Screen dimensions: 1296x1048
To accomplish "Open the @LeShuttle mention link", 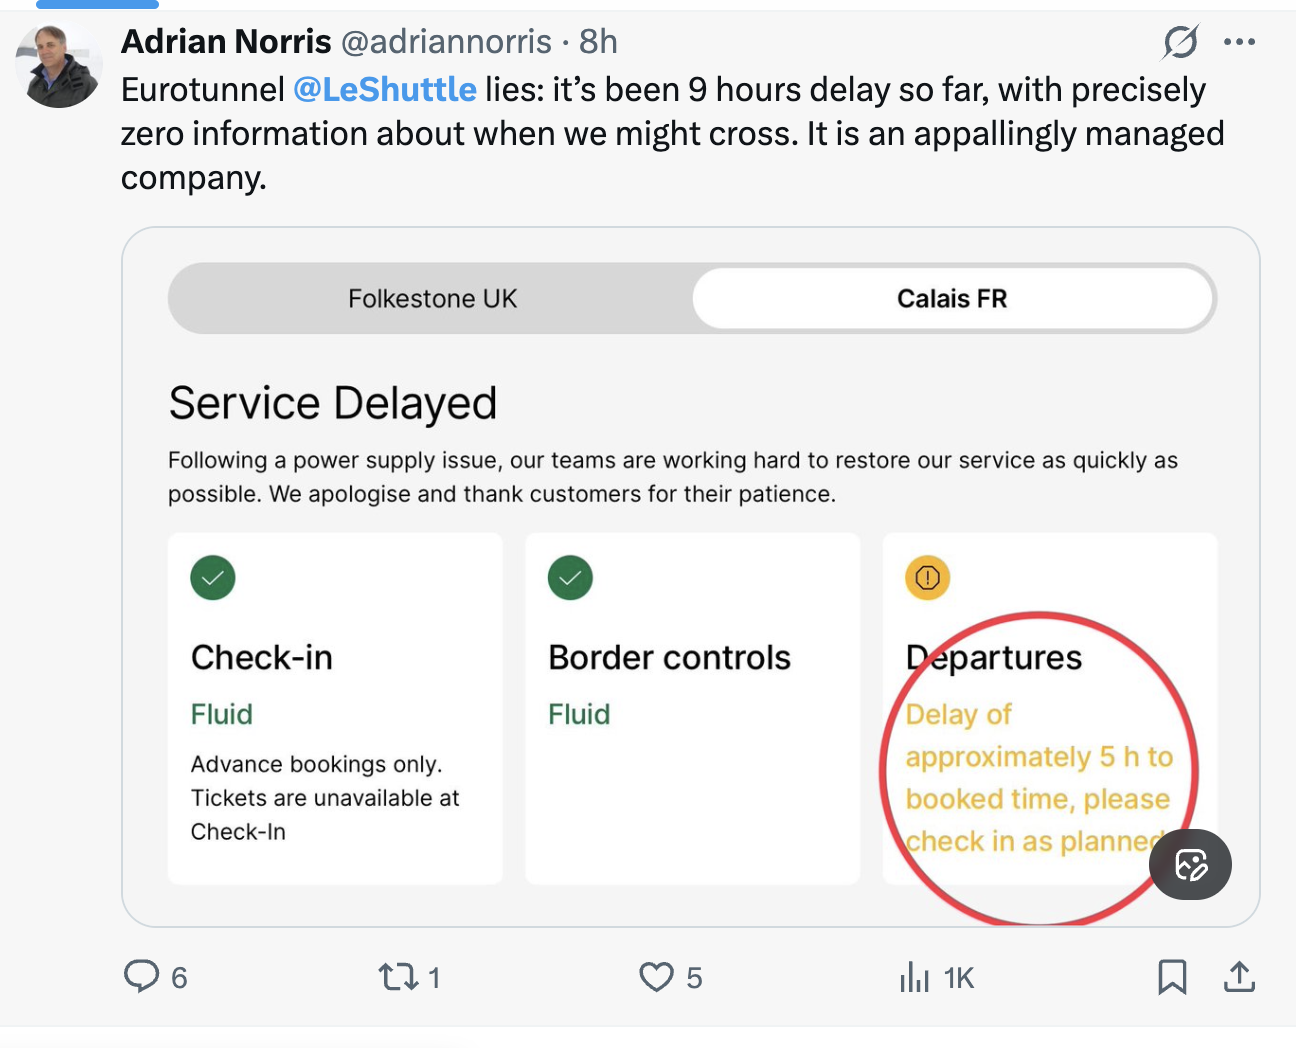I will (x=385, y=90).
